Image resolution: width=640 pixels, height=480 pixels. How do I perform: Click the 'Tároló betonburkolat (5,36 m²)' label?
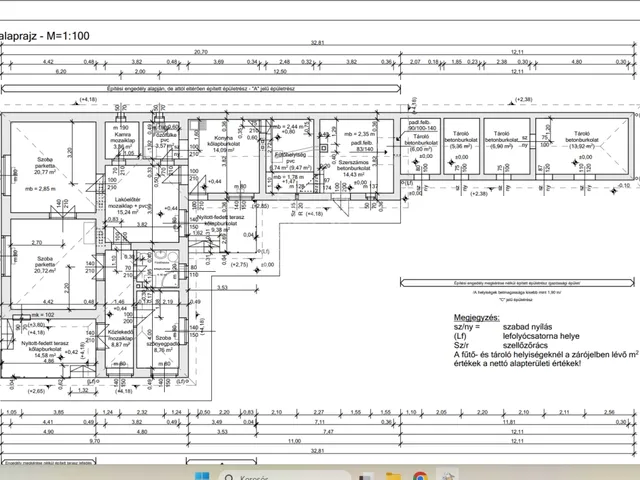tap(461, 140)
